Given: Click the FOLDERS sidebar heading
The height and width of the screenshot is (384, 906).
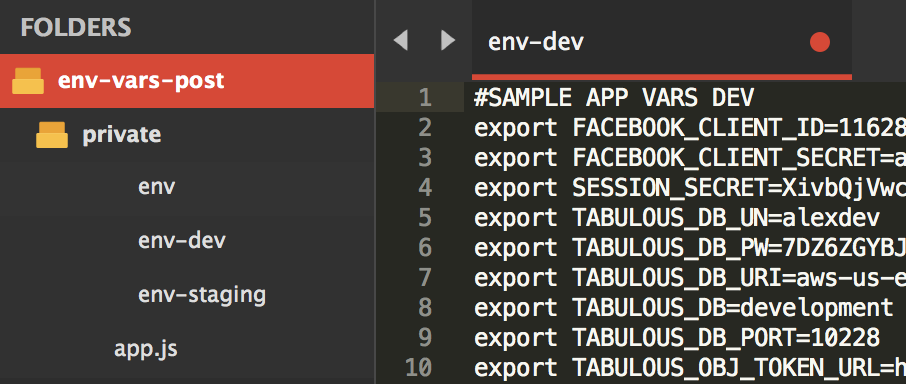Looking at the screenshot, I should pyautogui.click(x=76, y=28).
